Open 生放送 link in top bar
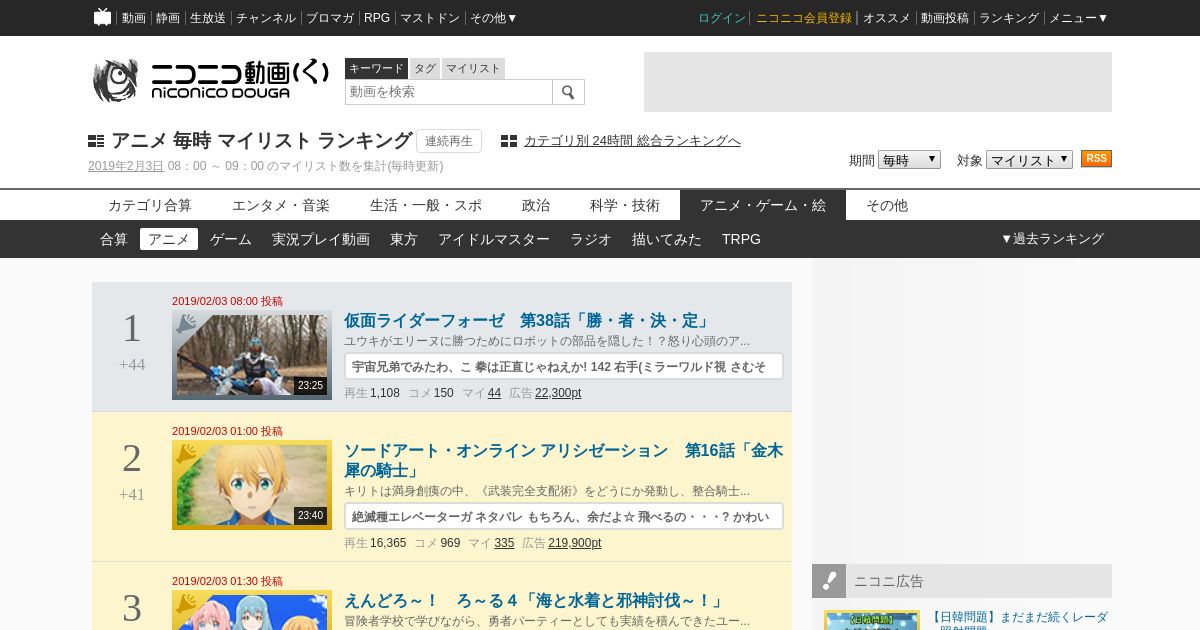This screenshot has width=1200, height=630. point(208,18)
